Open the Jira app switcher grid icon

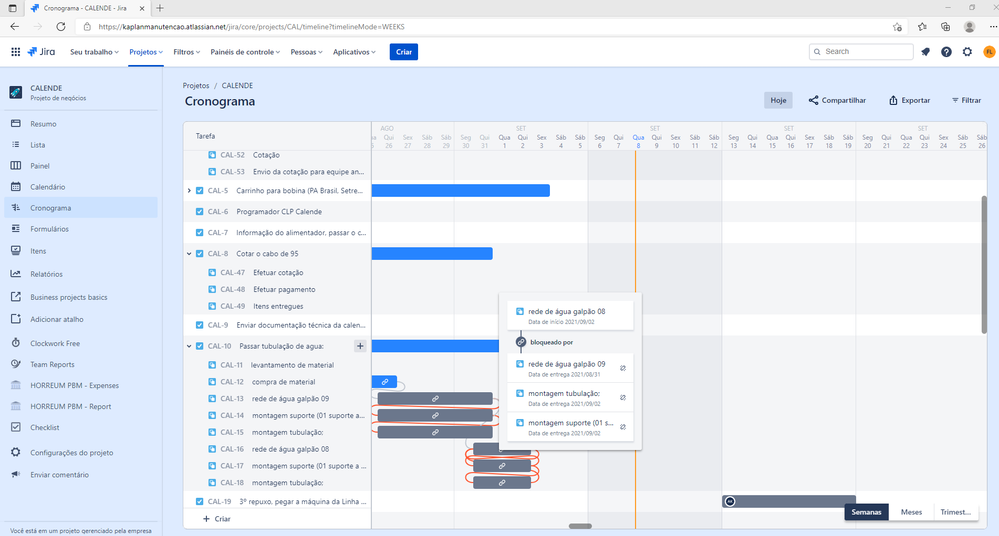pos(15,52)
